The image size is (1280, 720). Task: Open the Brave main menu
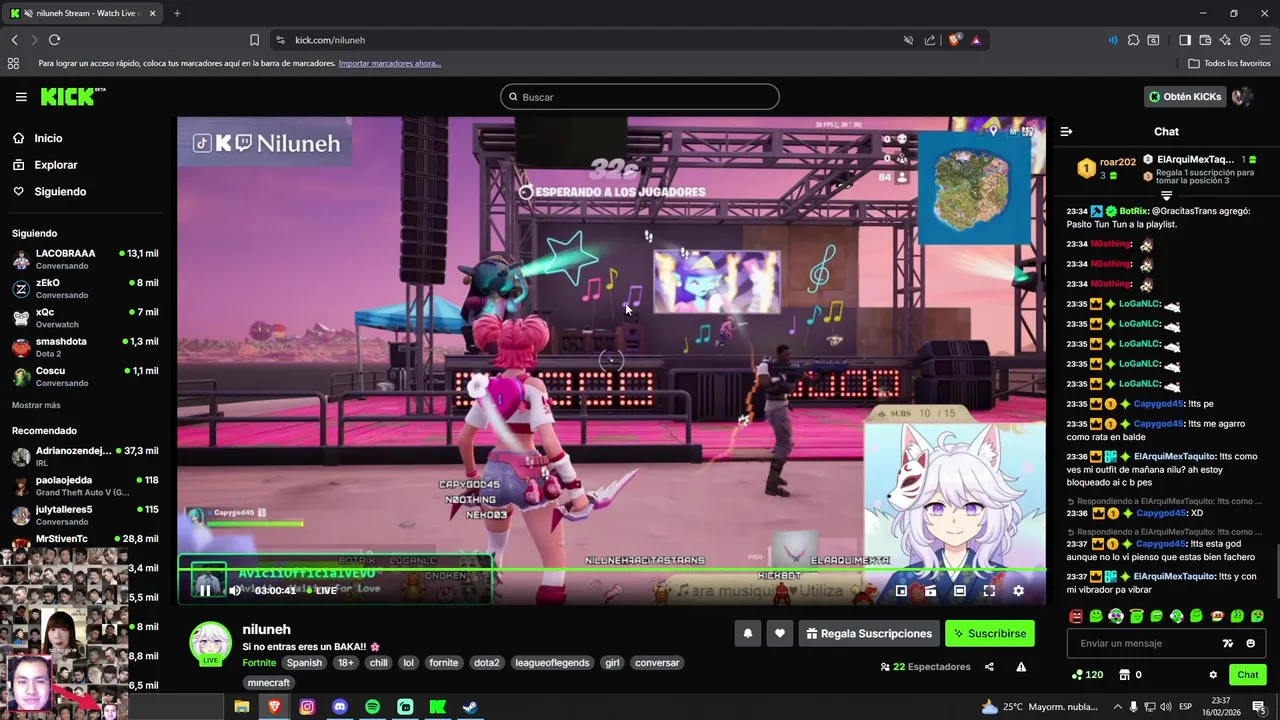pyautogui.click(x=1266, y=40)
